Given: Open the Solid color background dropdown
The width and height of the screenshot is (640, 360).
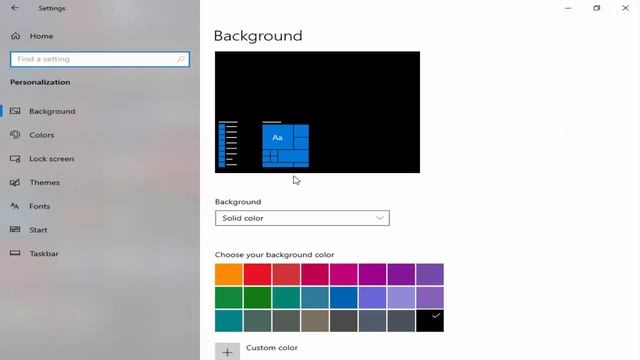Looking at the screenshot, I should pyautogui.click(x=302, y=218).
